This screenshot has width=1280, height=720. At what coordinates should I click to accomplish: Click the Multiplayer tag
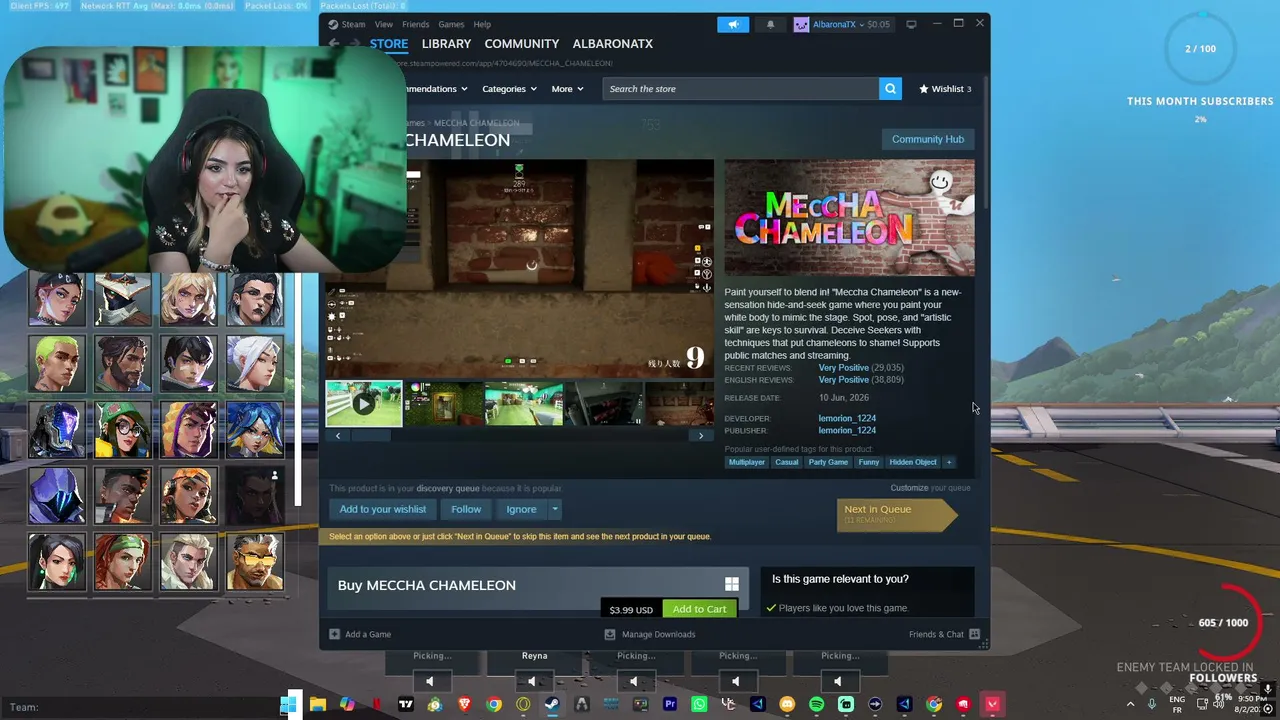(747, 462)
